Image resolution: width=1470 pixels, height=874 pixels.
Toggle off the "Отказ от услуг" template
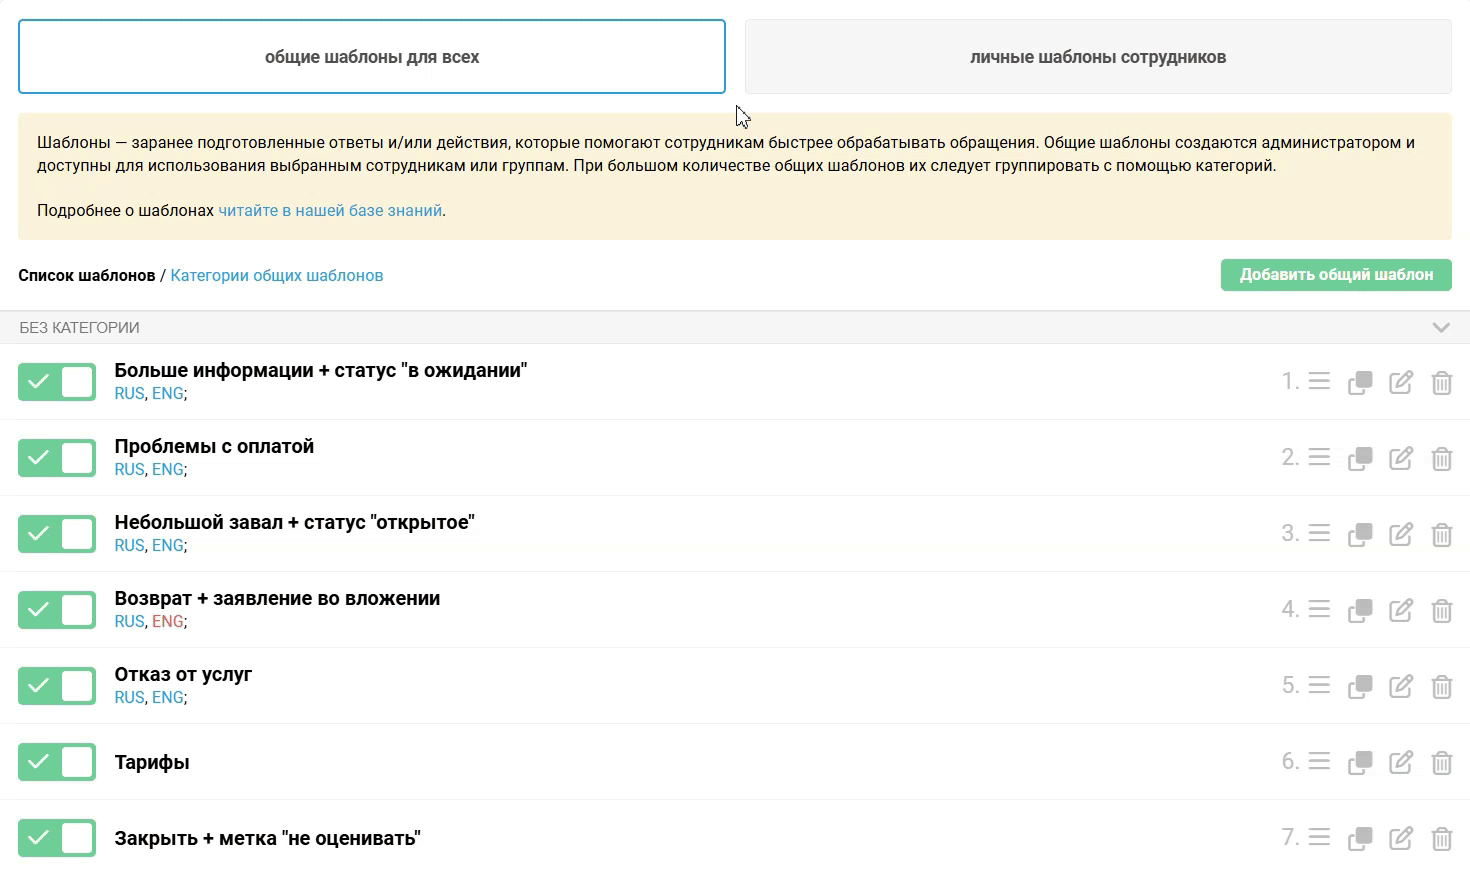pos(57,686)
